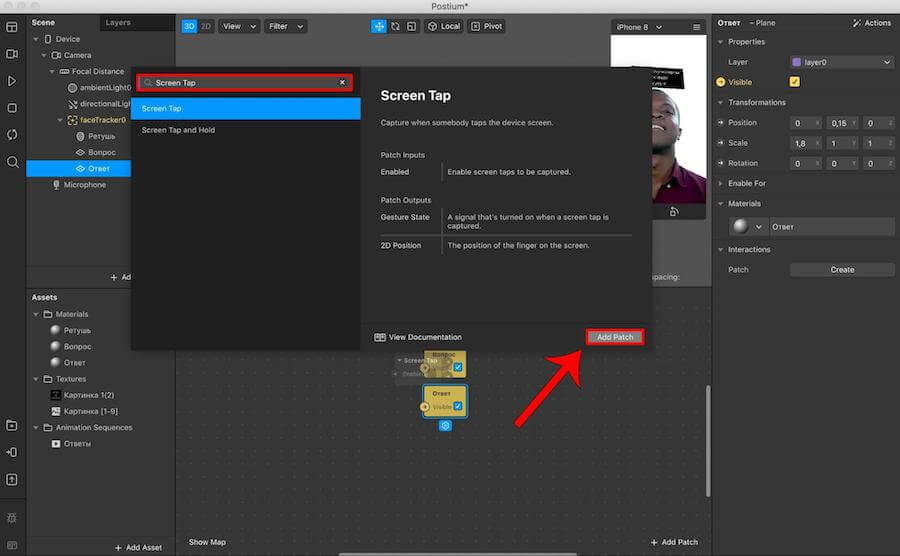Click the magnifier search icon in left sidebar

coord(12,162)
